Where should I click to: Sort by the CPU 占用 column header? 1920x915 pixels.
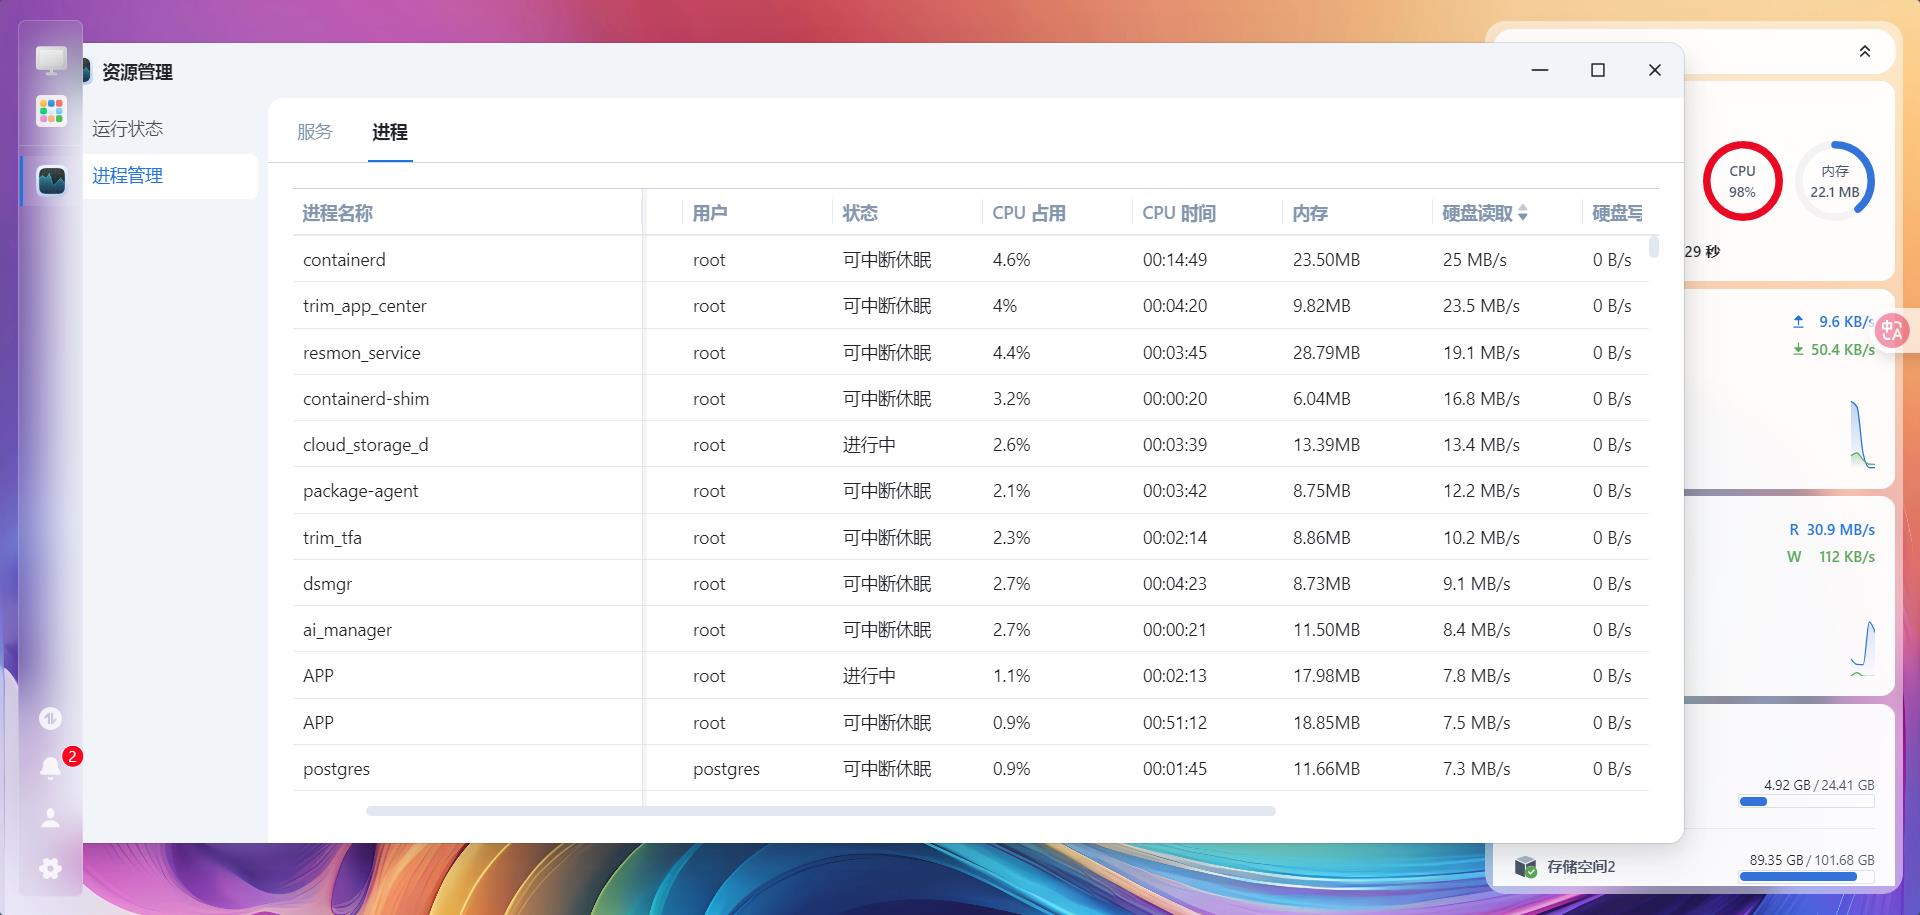1029,213
